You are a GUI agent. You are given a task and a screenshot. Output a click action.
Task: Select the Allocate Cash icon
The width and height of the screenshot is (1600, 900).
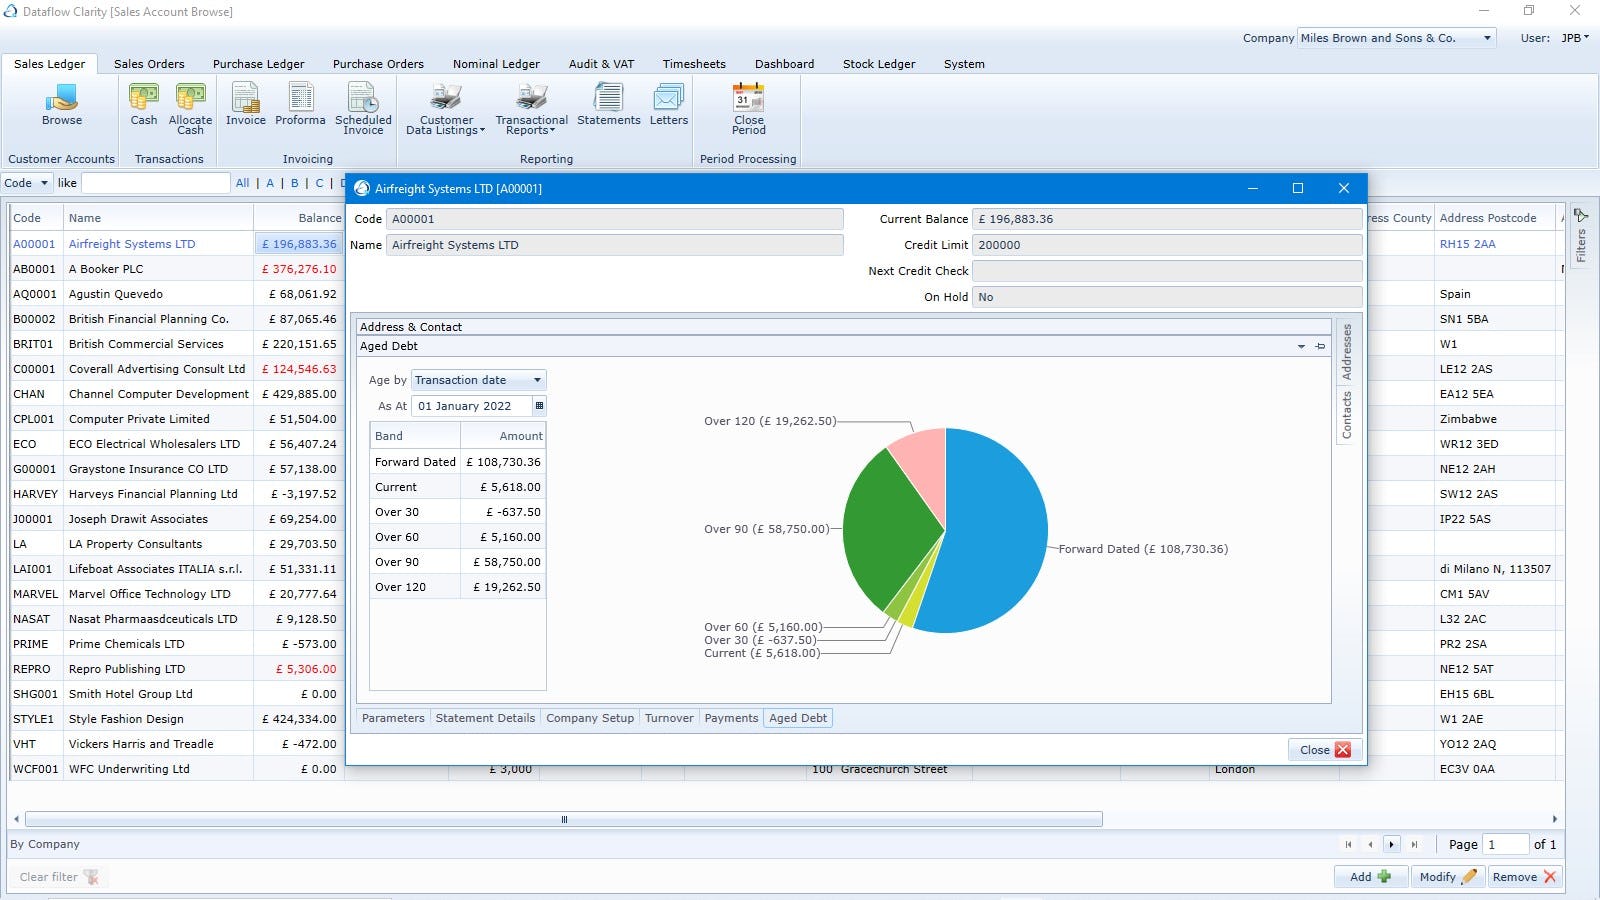tap(190, 108)
